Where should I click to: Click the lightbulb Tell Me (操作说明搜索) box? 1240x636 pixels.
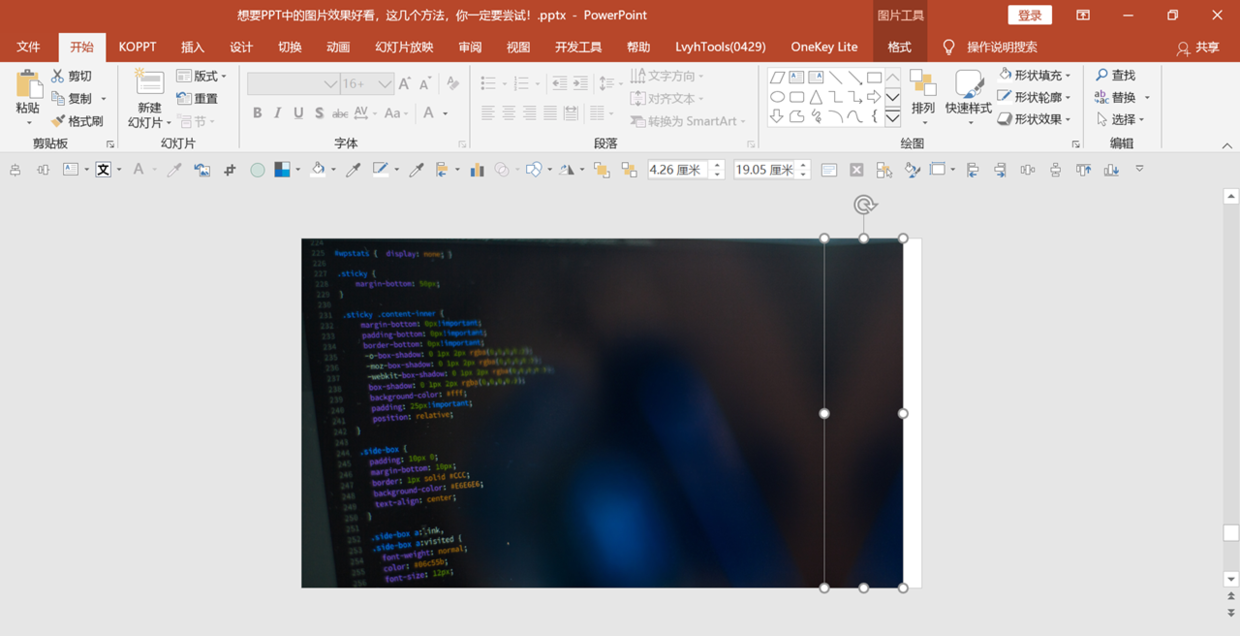[990, 47]
